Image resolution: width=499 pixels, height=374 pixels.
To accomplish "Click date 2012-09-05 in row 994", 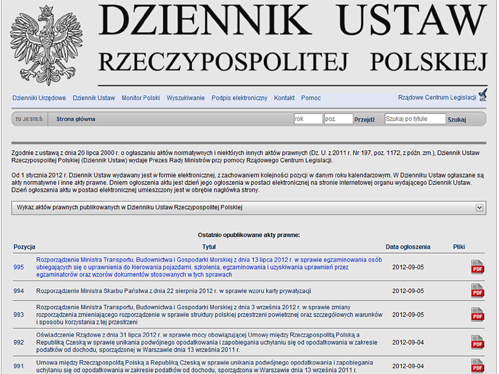I will tap(408, 291).
